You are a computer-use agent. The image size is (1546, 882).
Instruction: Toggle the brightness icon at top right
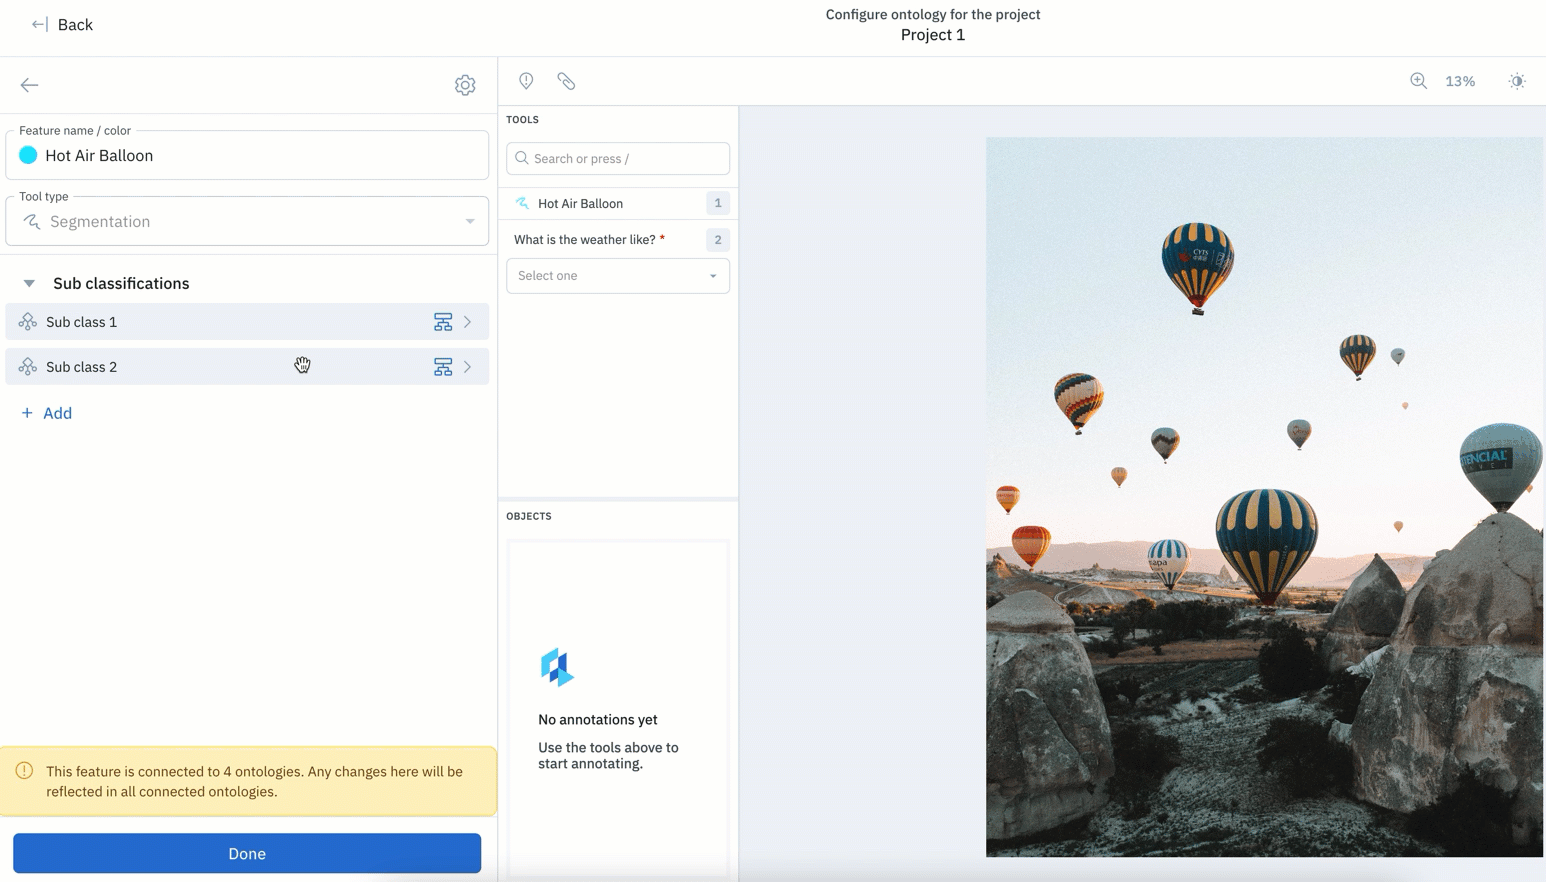(1517, 81)
